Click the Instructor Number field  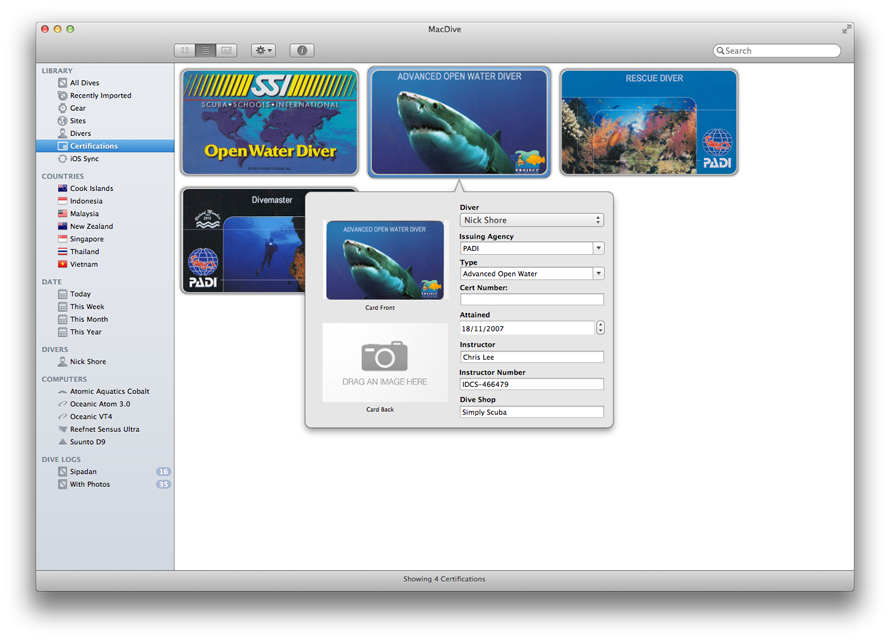point(531,384)
